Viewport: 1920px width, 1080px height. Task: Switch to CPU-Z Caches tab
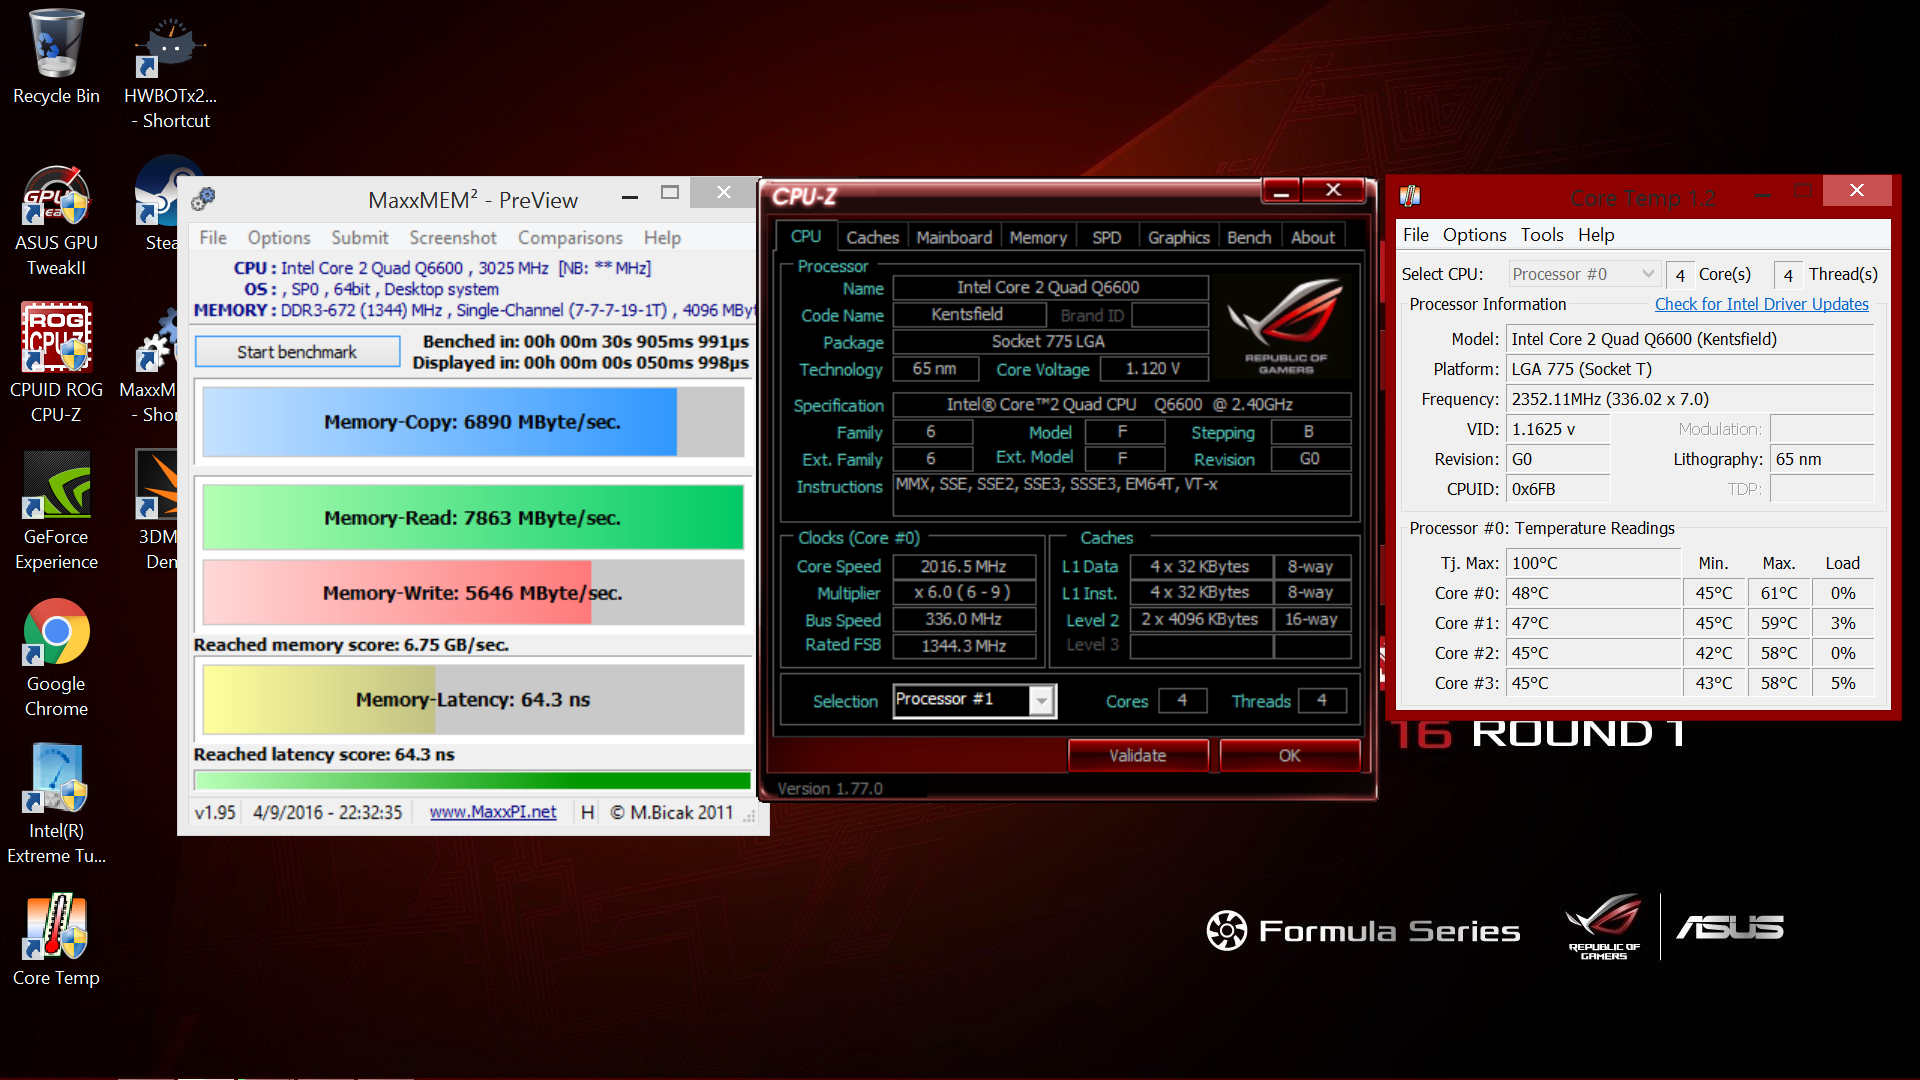872,237
